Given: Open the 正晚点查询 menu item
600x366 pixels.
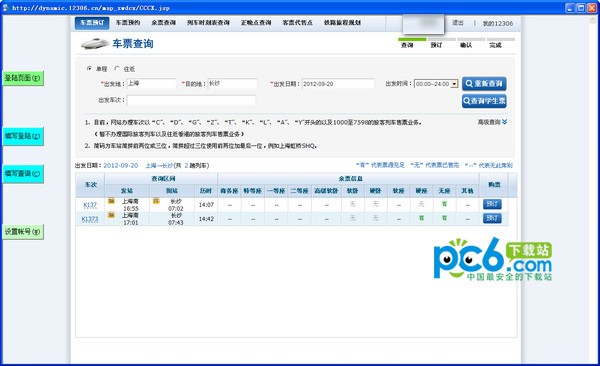Looking at the screenshot, I should [x=256, y=23].
